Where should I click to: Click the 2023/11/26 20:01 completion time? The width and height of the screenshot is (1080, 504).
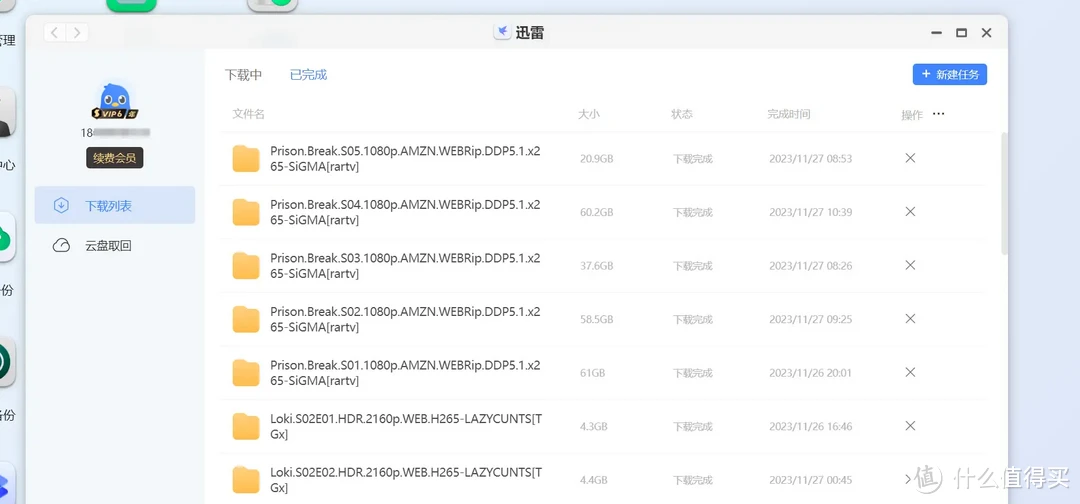coord(811,373)
